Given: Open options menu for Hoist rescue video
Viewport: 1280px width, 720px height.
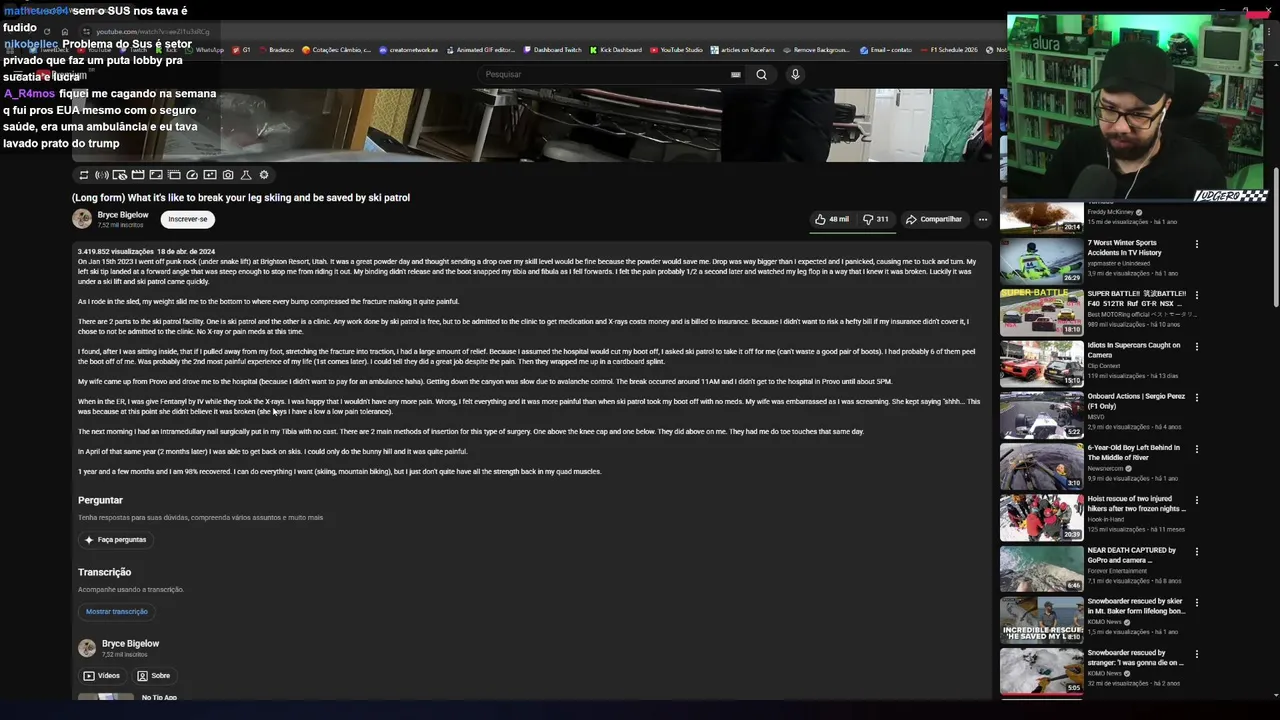Looking at the screenshot, I should pyautogui.click(x=1196, y=500).
